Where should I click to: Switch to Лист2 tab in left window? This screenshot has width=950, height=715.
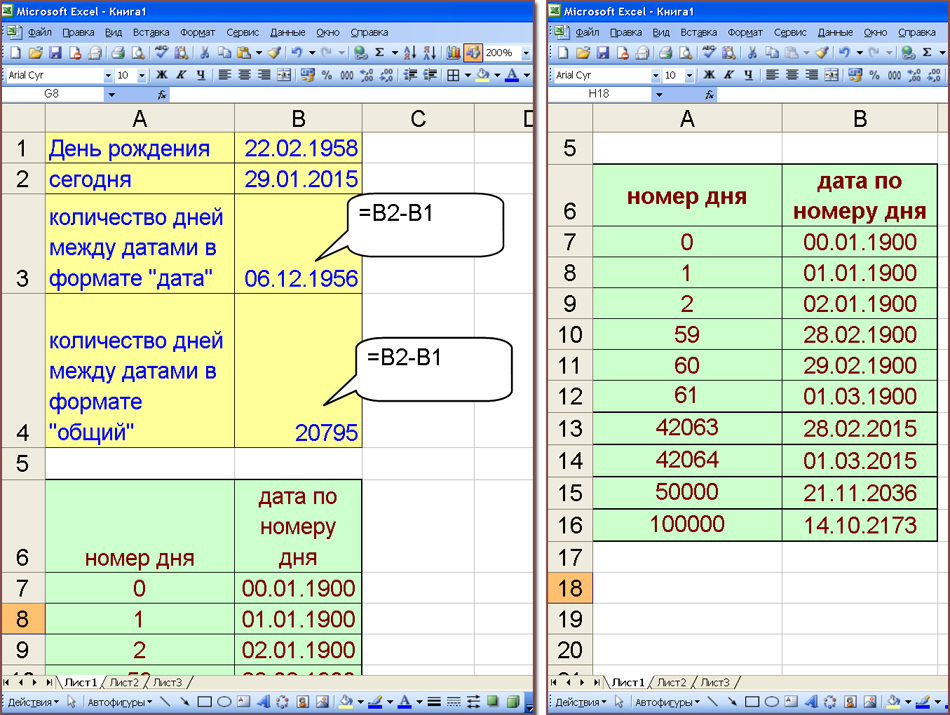click(x=124, y=682)
